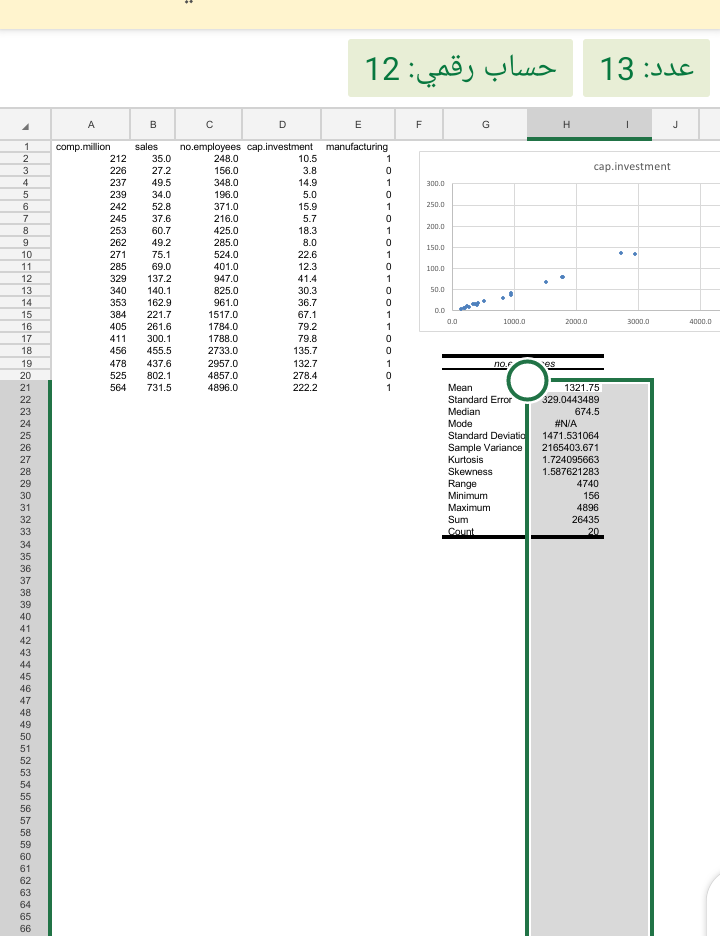Viewport: 720px width, 936px height.
Task: Select column F header
Action: (419, 124)
